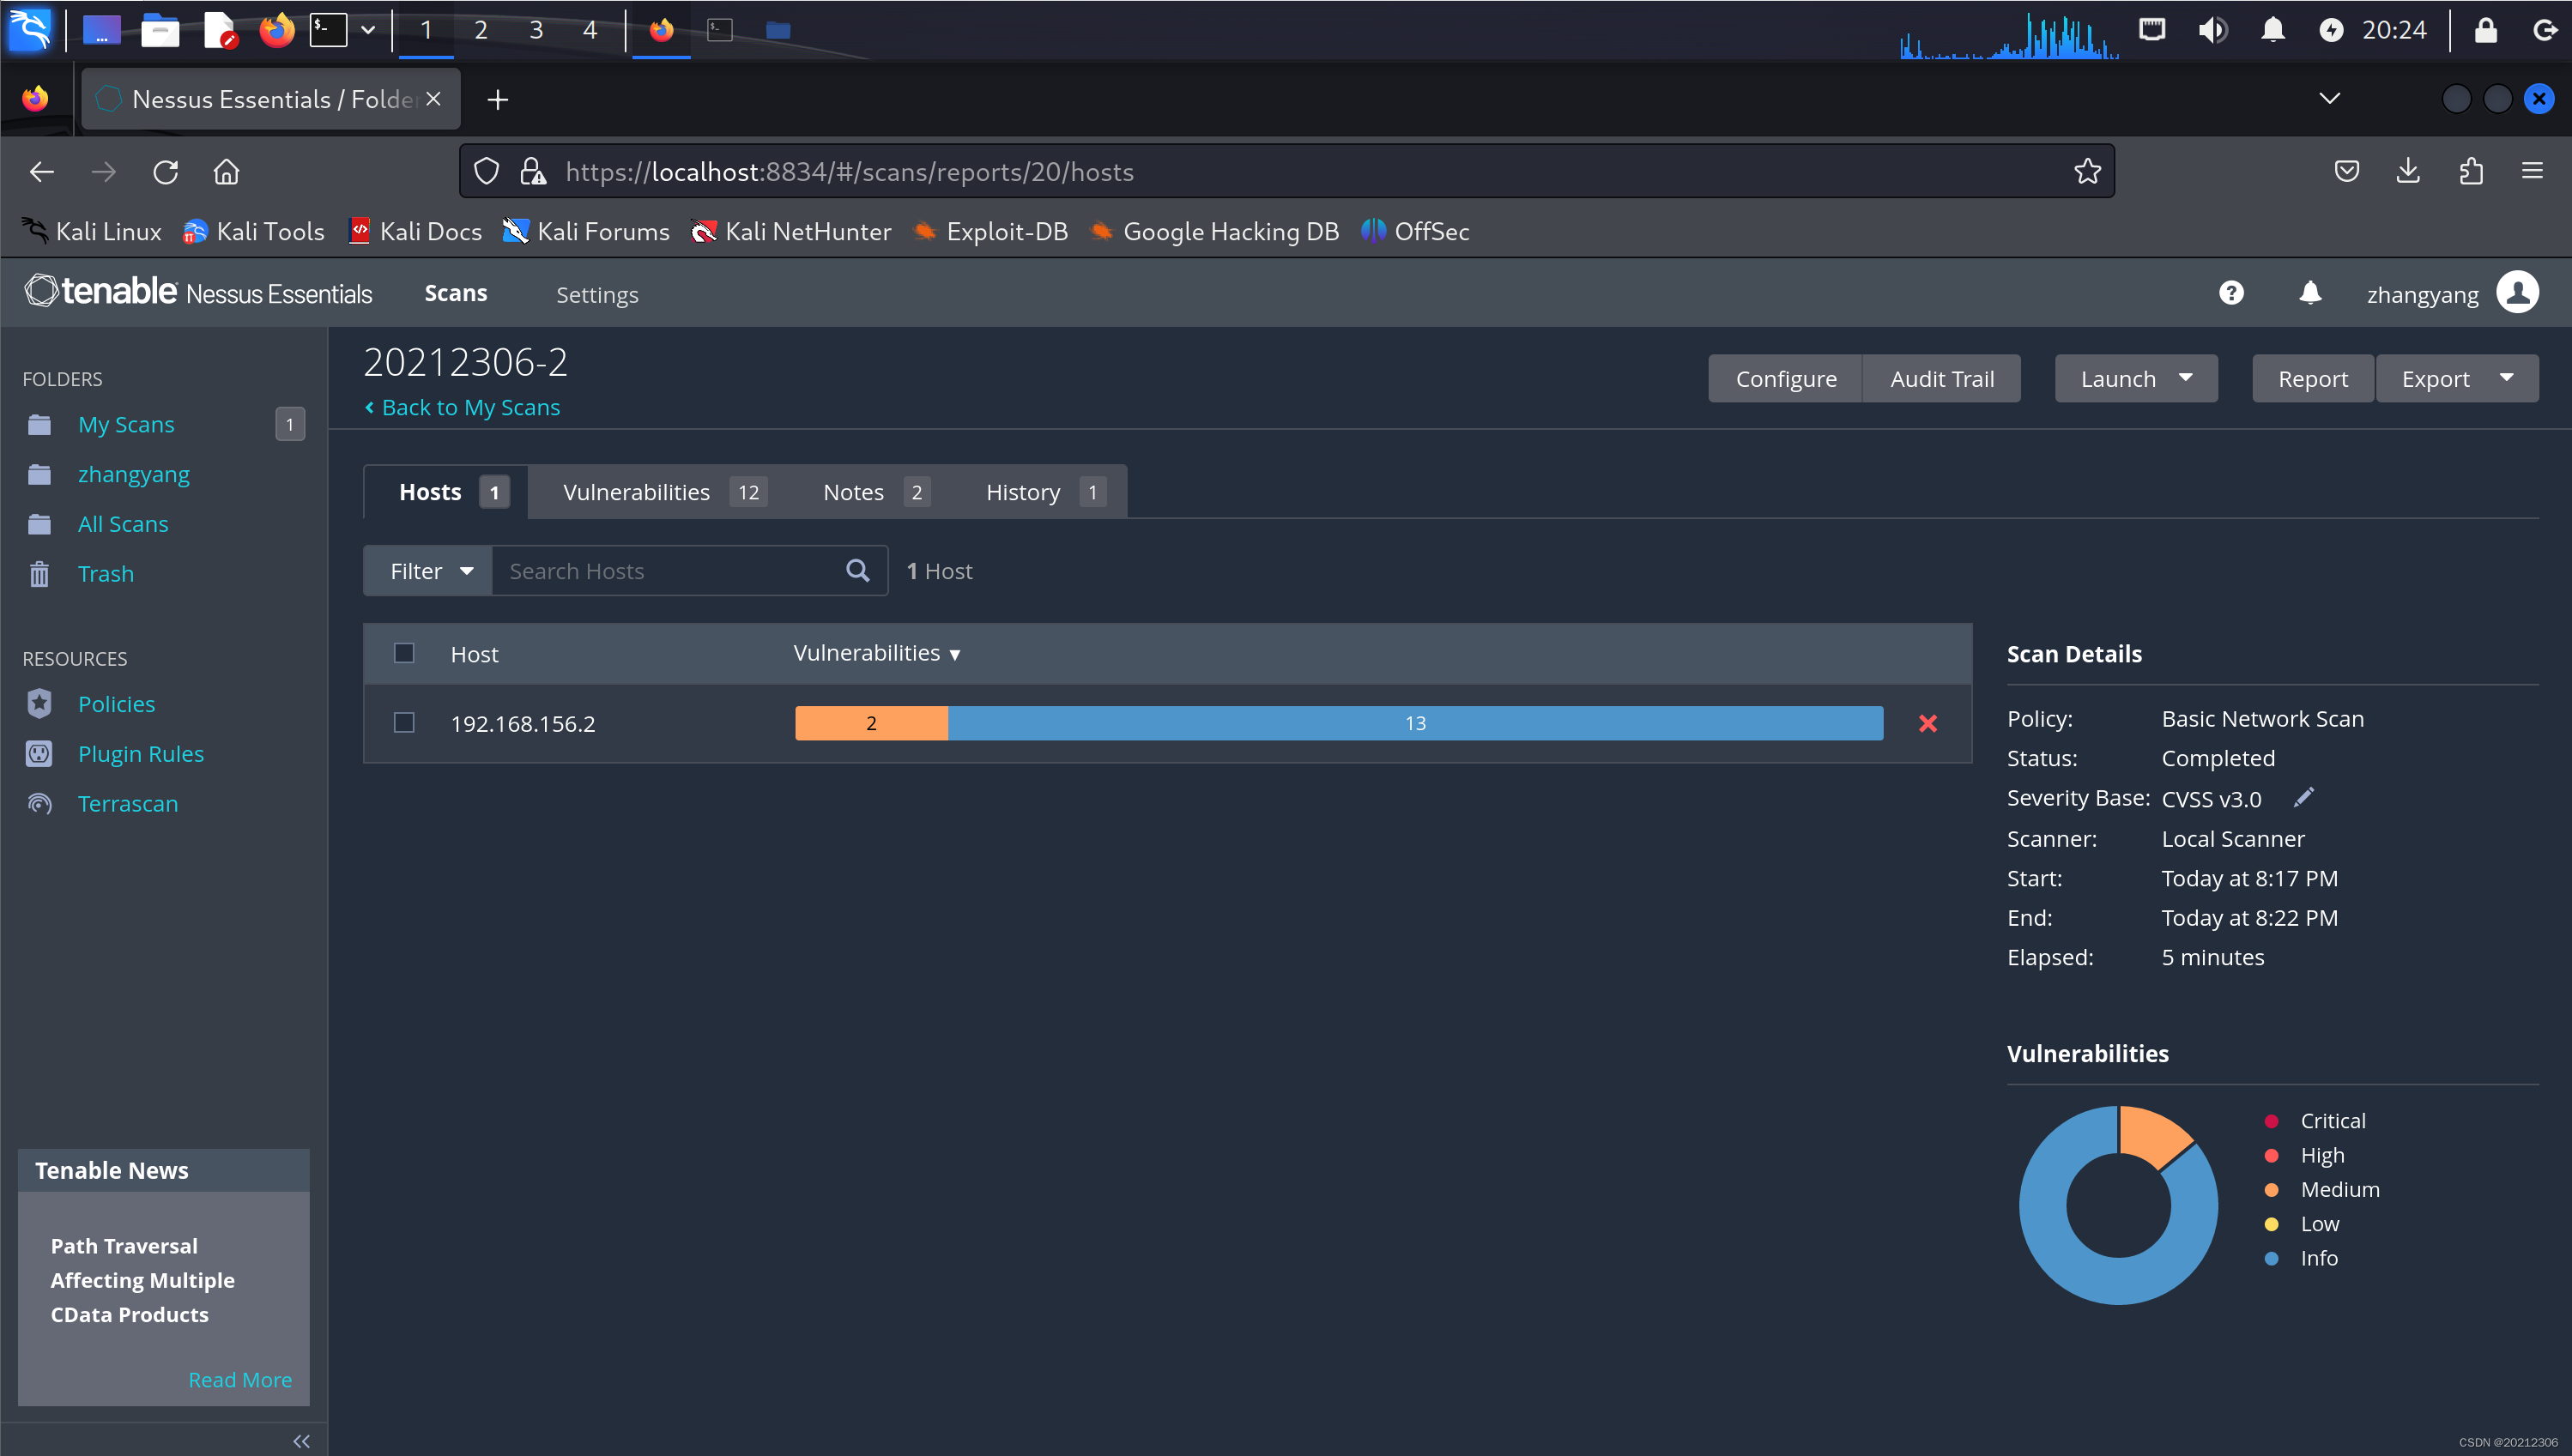The image size is (2572, 1456).
Task: Click the Search Hosts input field
Action: (675, 569)
